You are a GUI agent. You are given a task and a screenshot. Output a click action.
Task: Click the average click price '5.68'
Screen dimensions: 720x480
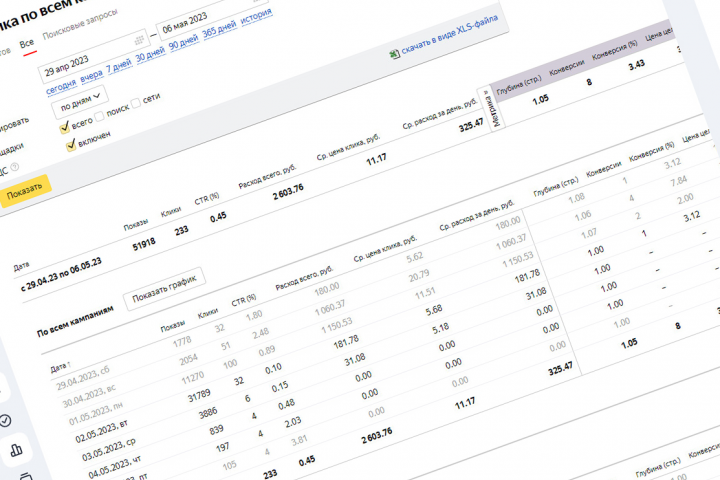434,310
